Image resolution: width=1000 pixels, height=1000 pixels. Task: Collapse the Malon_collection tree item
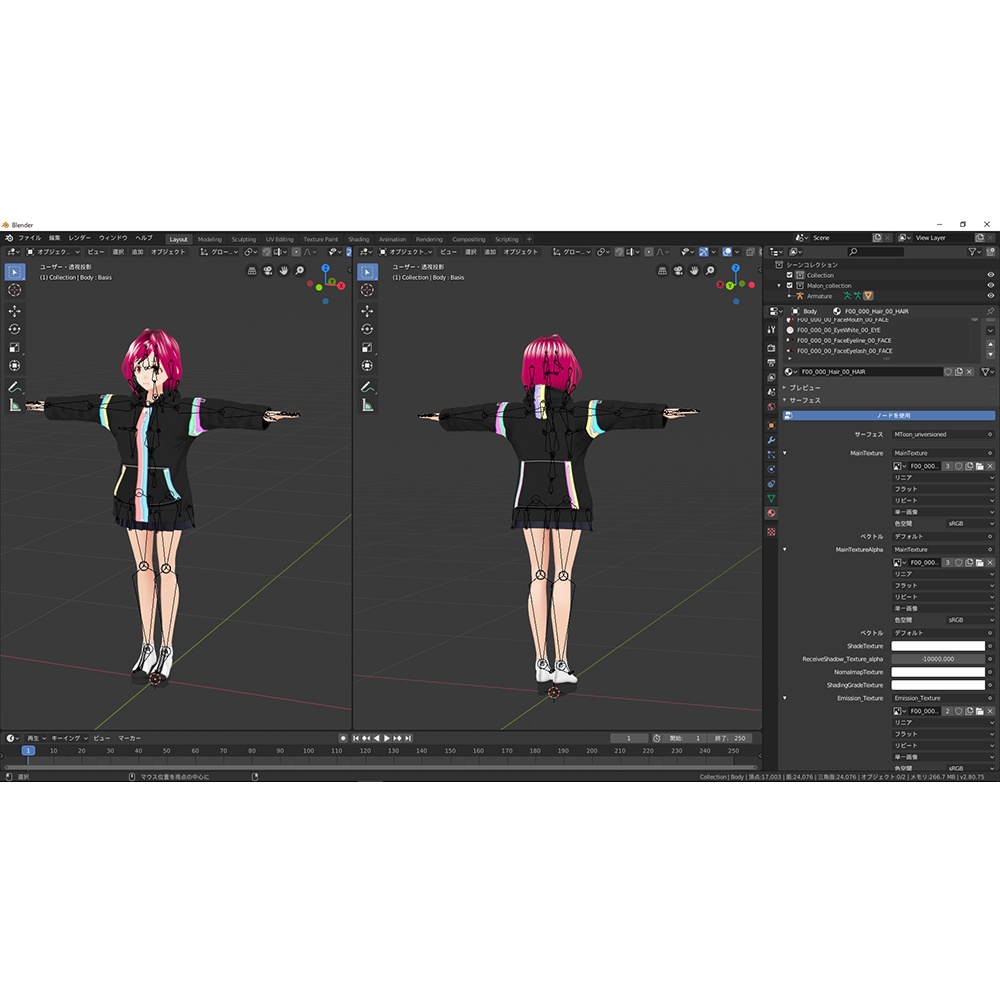tap(779, 285)
